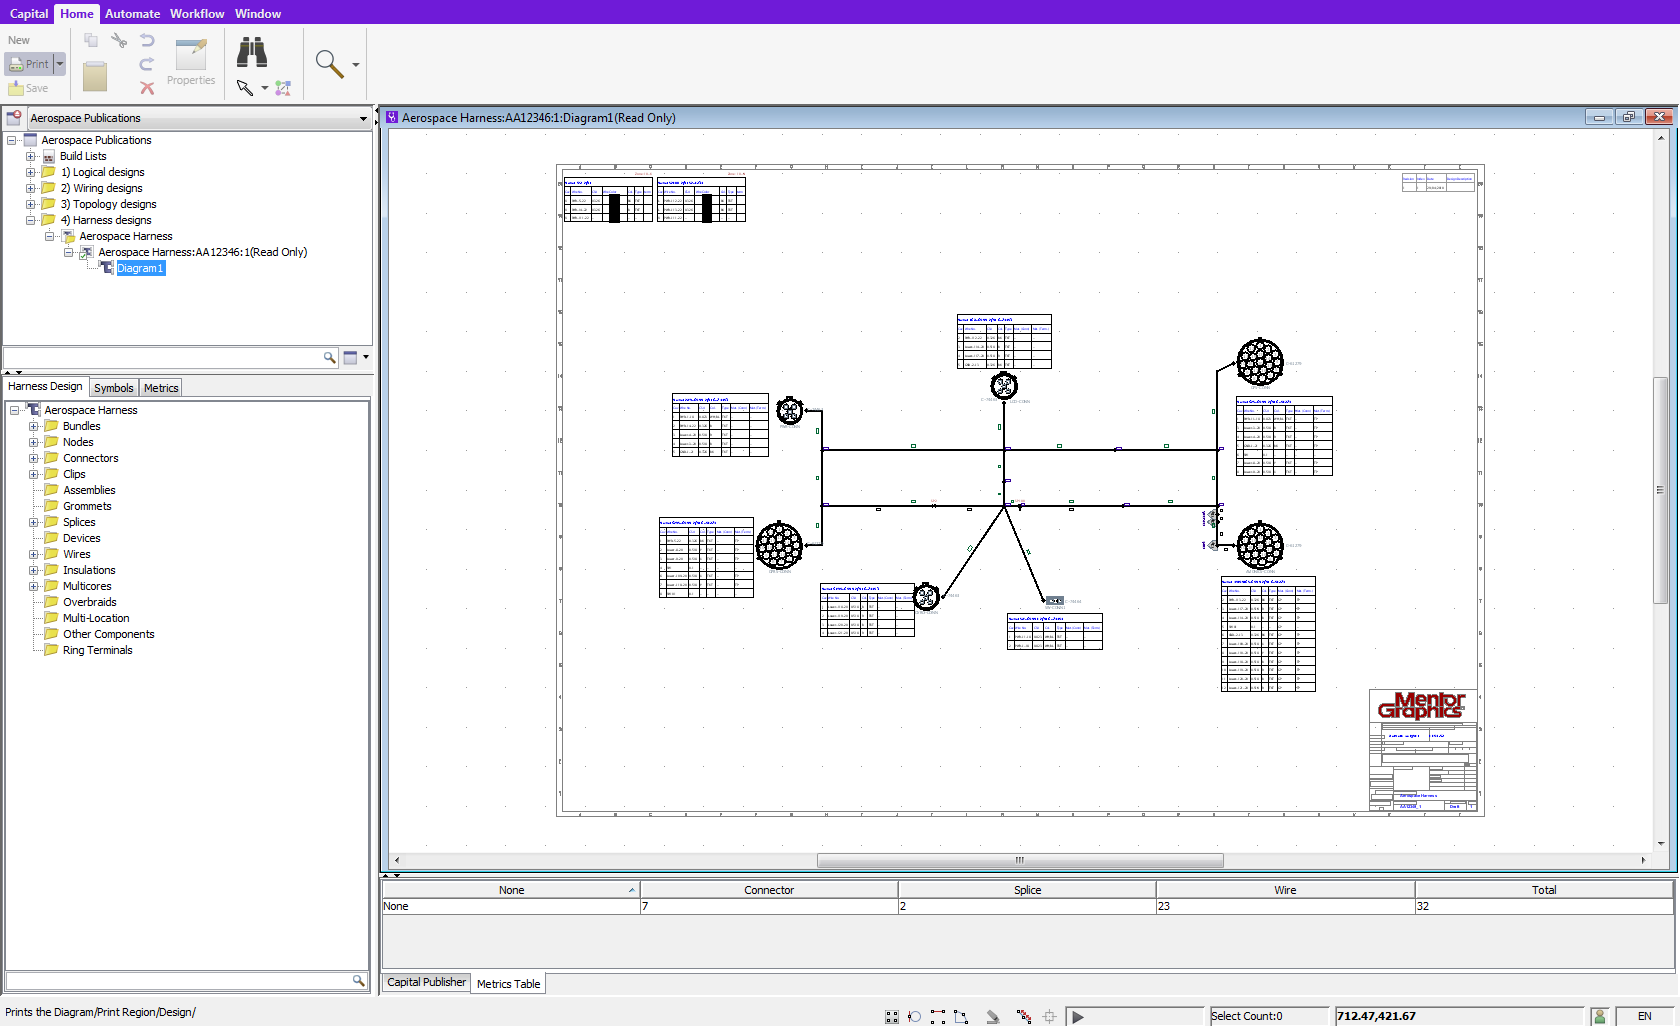Collapse the Harness designs tree node
This screenshot has width=1680, height=1026.
pos(30,220)
